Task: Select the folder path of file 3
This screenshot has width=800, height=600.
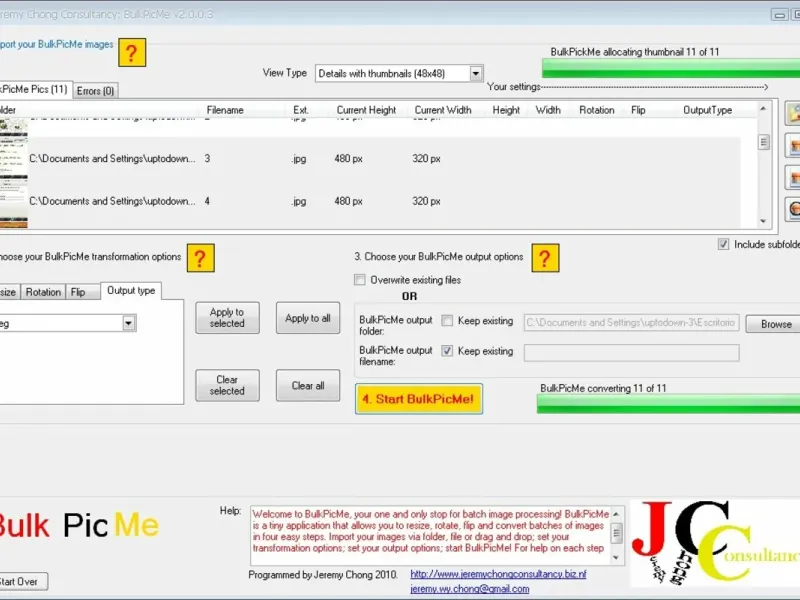Action: point(112,159)
